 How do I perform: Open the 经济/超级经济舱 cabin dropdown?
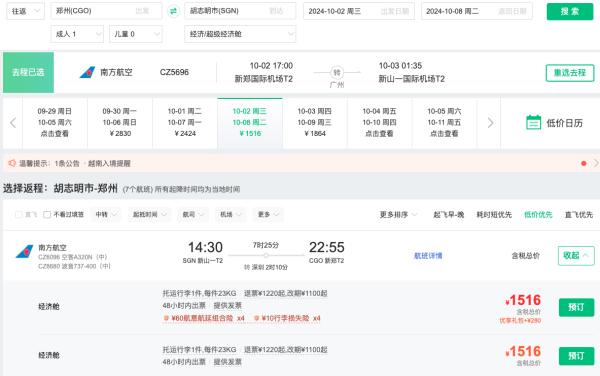[x=240, y=34]
